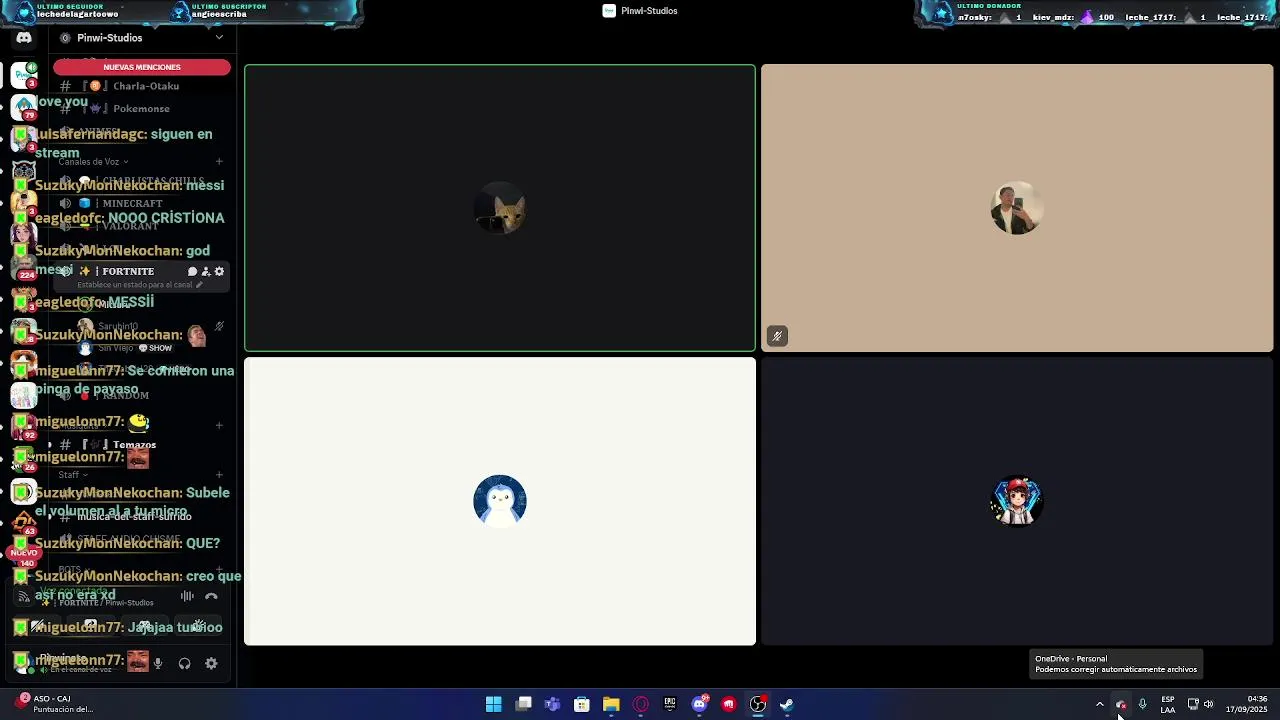1280x720 pixels.
Task: Open server with 63 notifications badge
Action: 24,524
